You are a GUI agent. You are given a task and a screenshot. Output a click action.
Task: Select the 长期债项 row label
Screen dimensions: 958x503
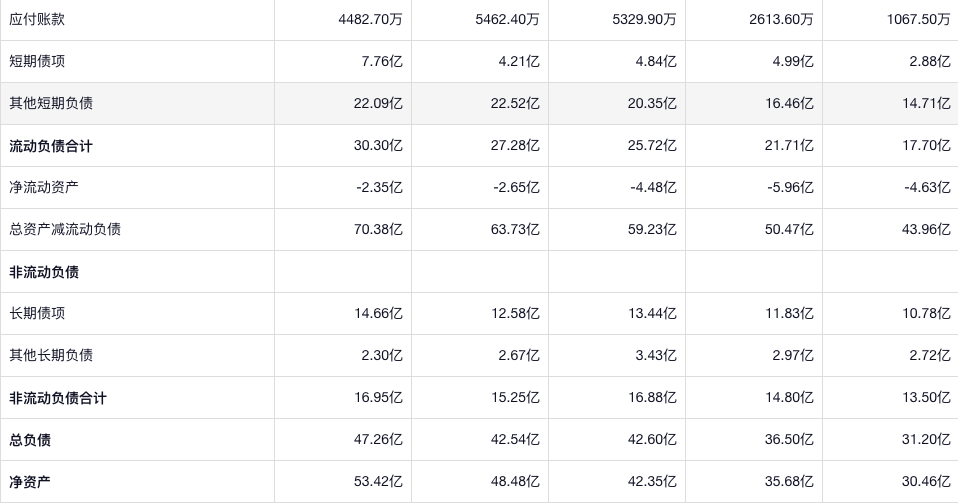click(x=37, y=313)
